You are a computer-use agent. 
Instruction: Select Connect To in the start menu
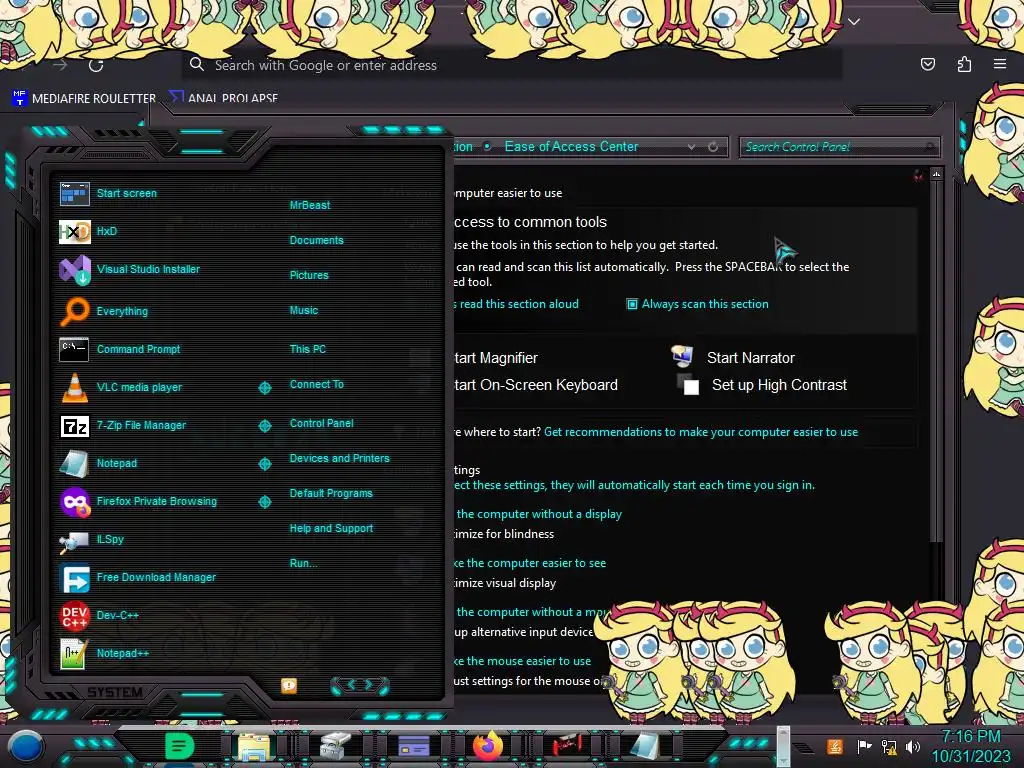click(x=316, y=384)
